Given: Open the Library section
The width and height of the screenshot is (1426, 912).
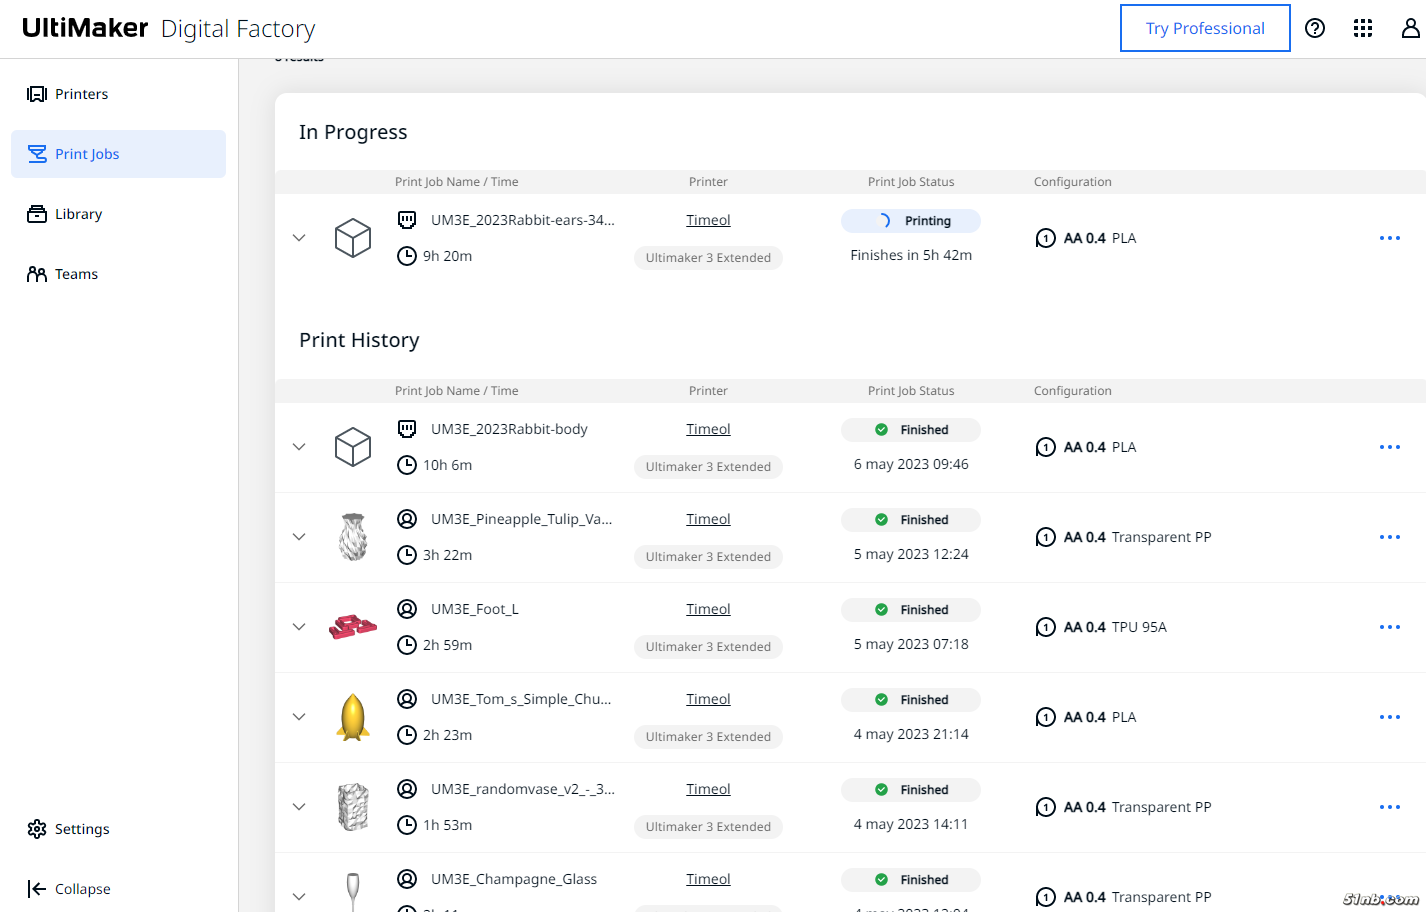Looking at the screenshot, I should click(65, 214).
